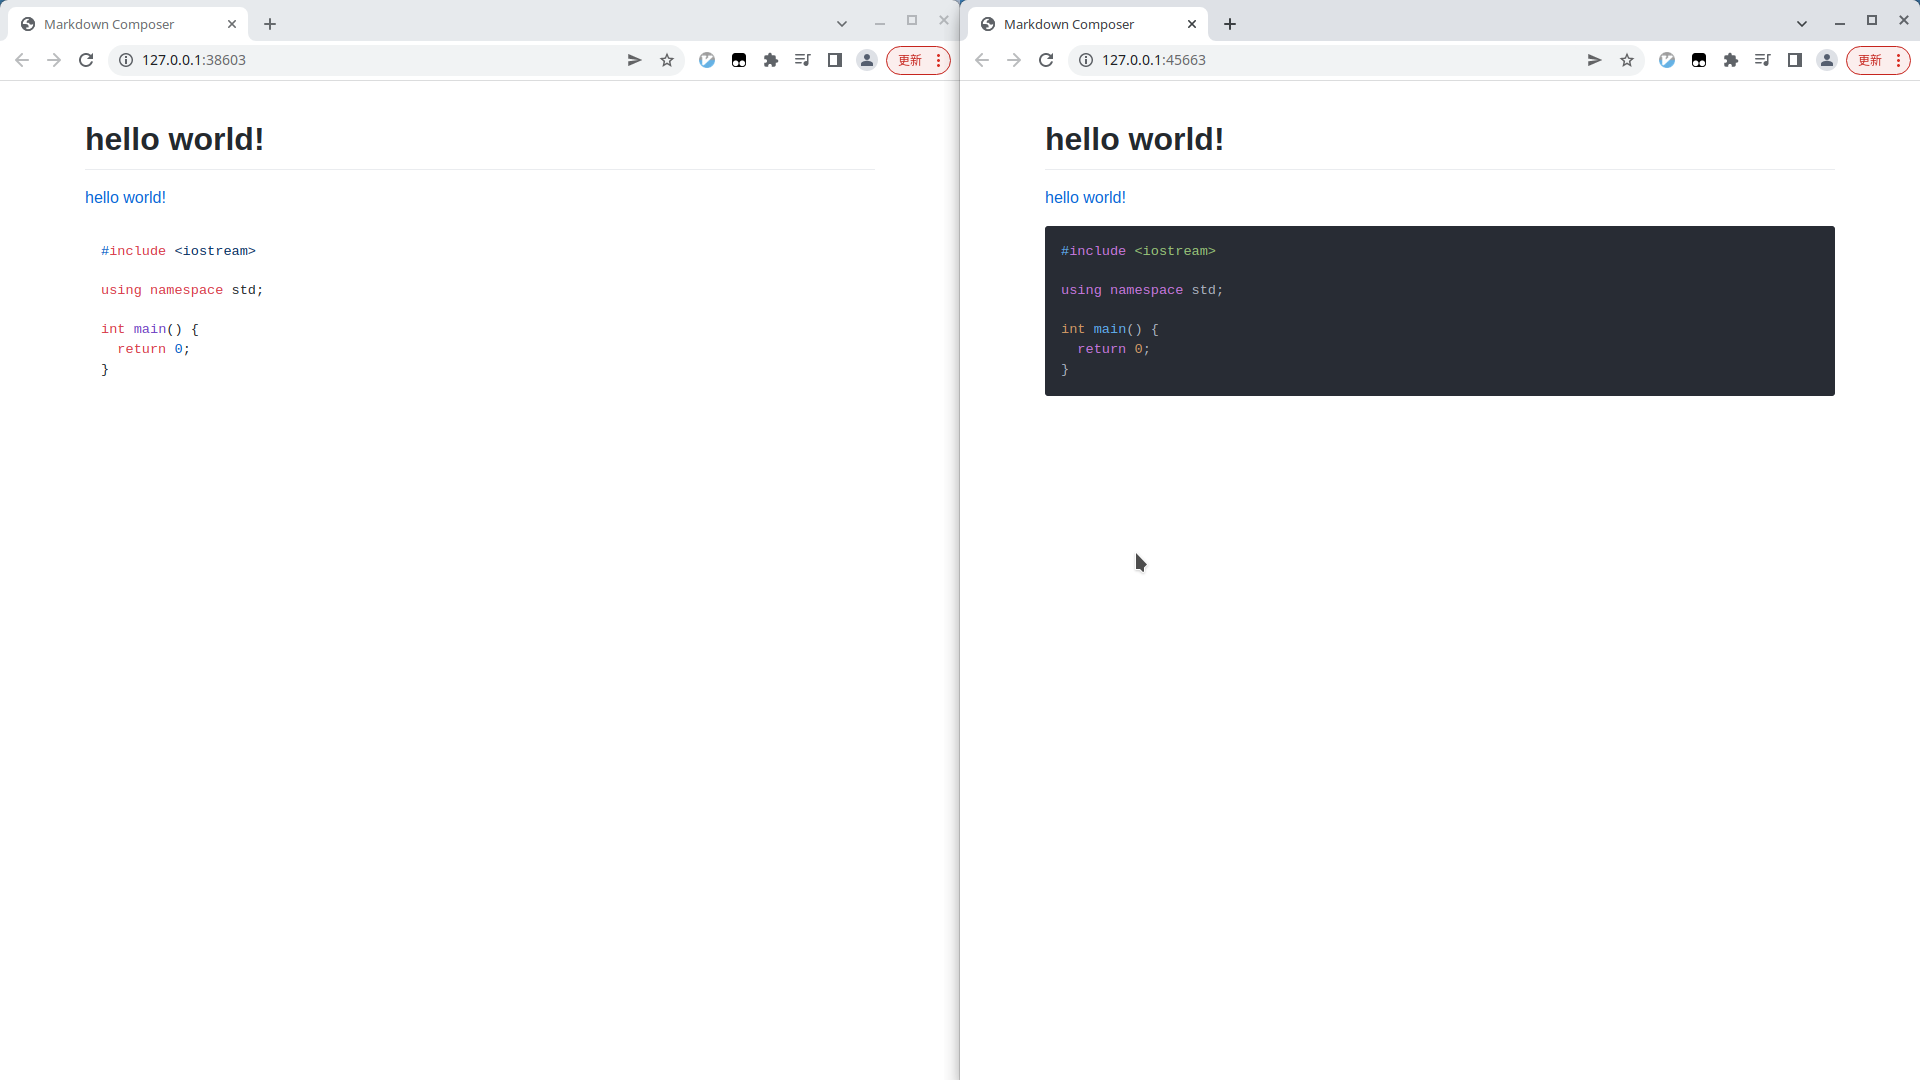The image size is (1920, 1080).
Task: Minimize the right browser window
Action: coord(1840,22)
